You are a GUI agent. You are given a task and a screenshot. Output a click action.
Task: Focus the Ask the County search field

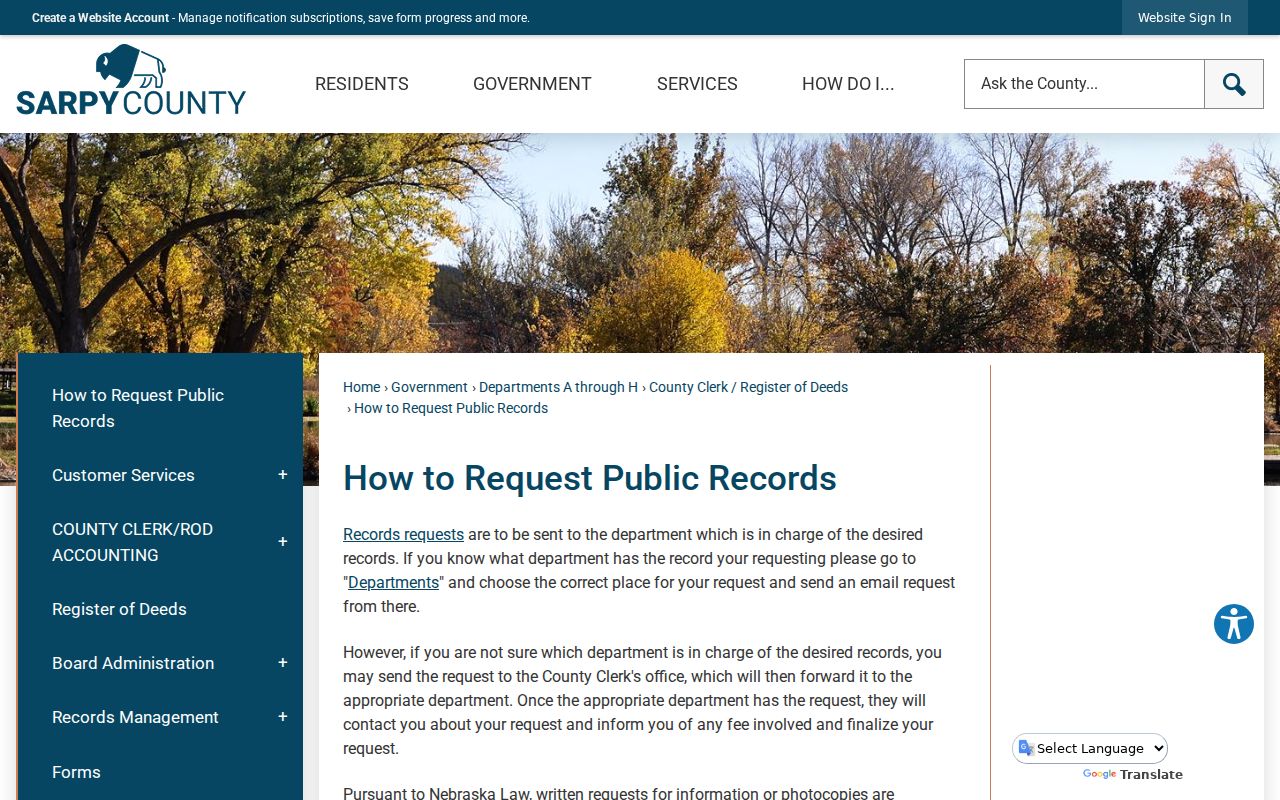point(1084,84)
